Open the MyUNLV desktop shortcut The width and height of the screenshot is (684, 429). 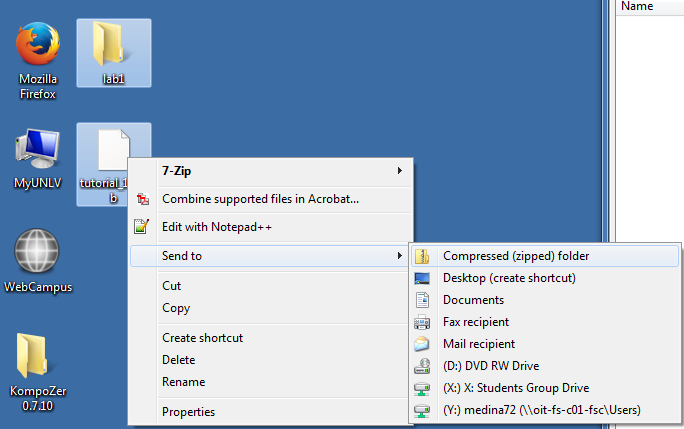pos(38,148)
